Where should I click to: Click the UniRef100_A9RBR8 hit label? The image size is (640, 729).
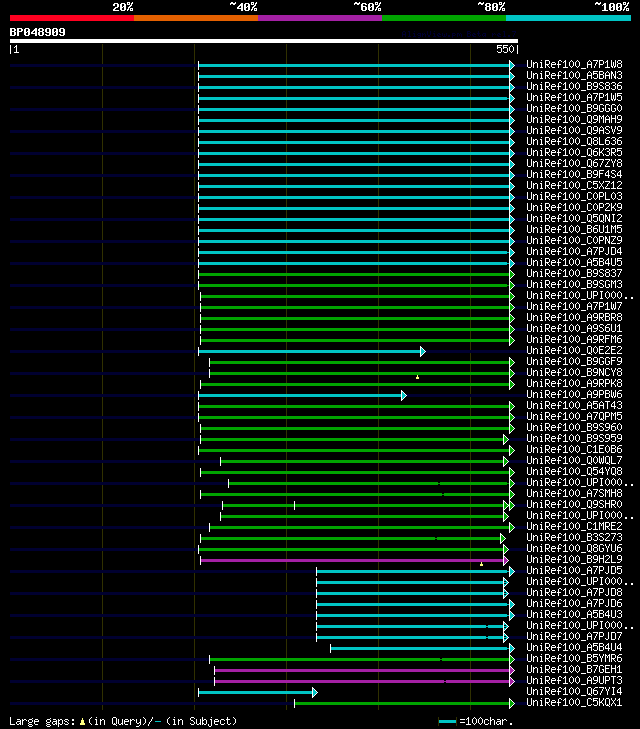click(x=574, y=318)
